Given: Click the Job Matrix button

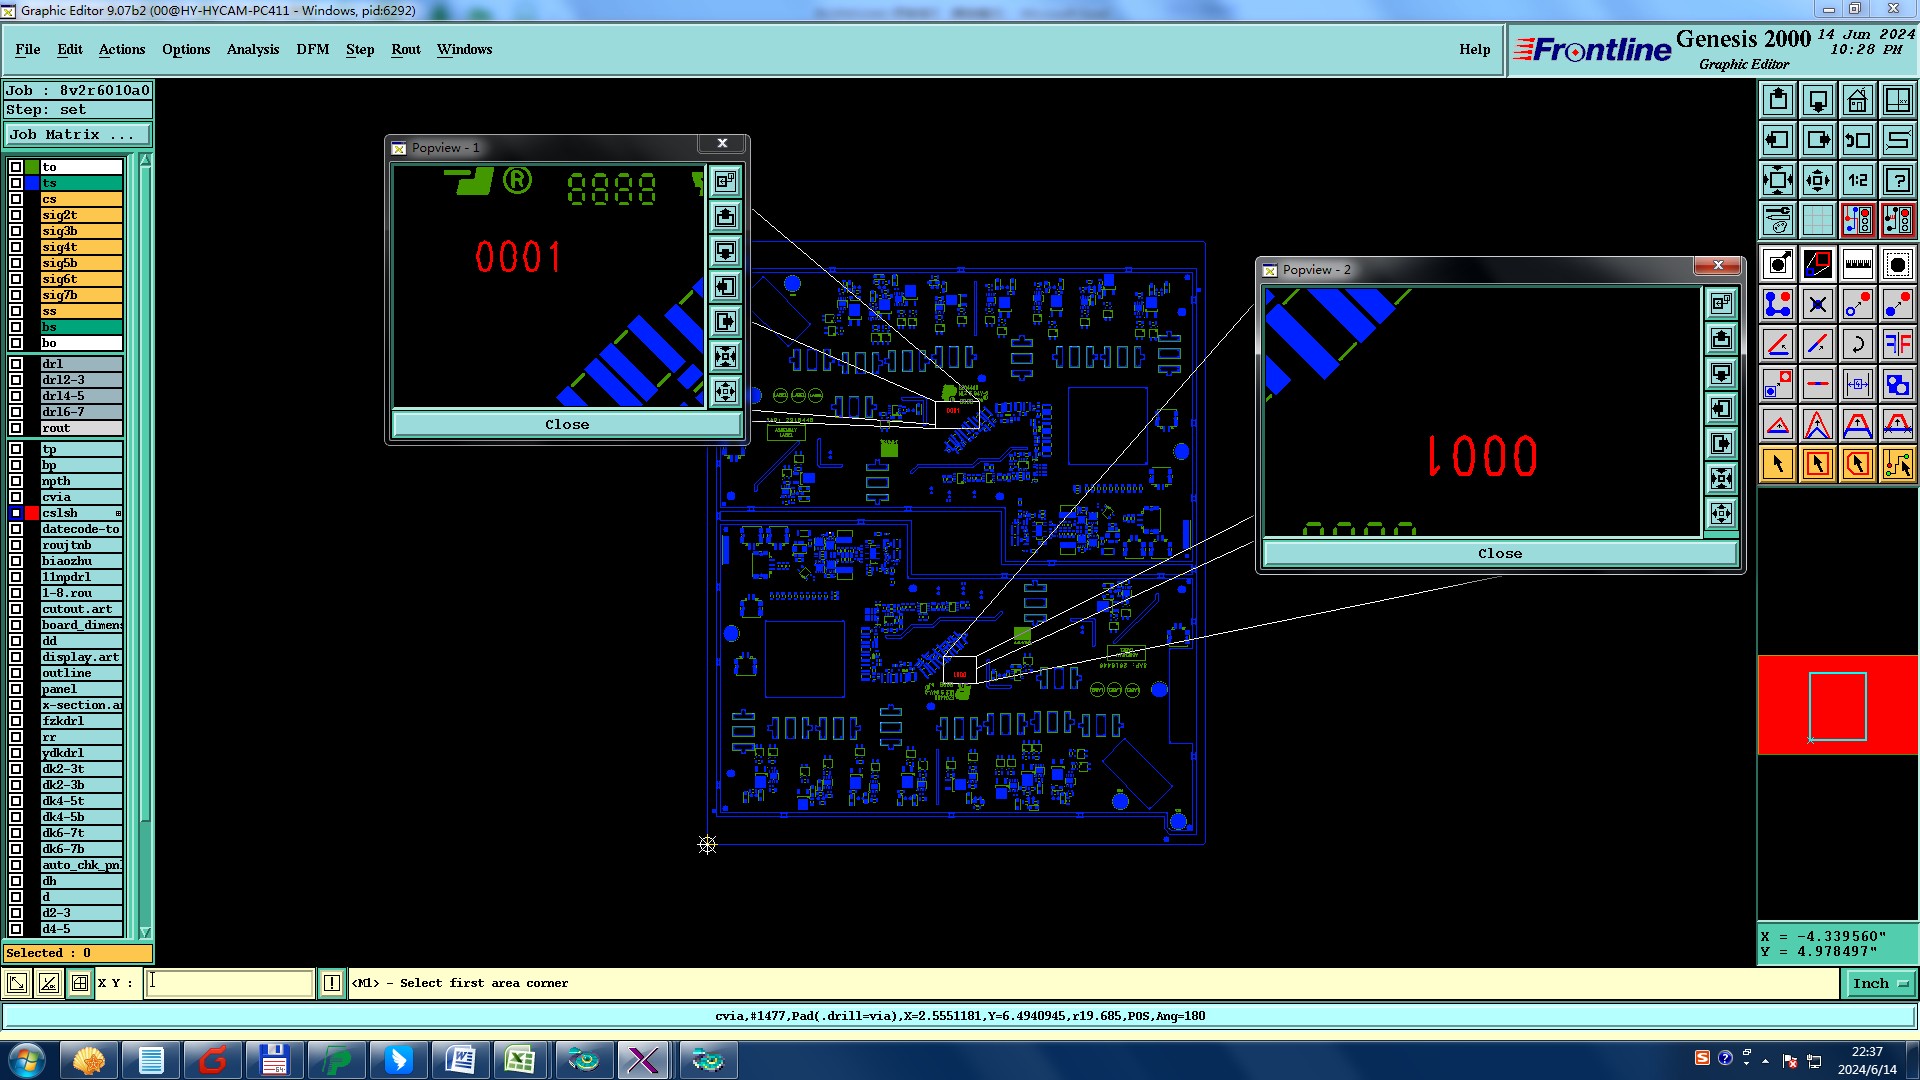Looking at the screenshot, I should [78, 134].
